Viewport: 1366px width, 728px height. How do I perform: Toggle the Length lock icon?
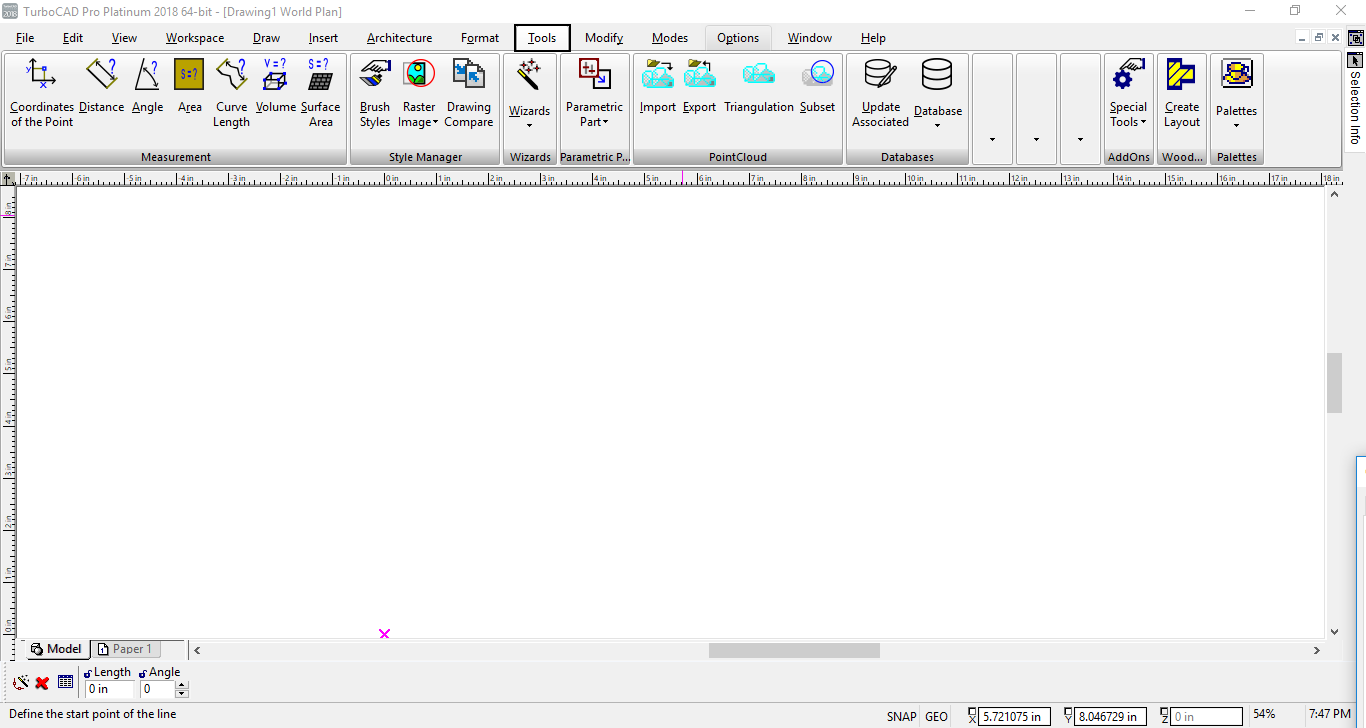point(89,673)
